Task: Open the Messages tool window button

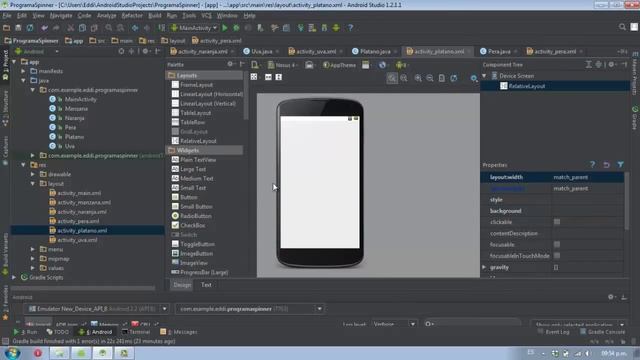Action: pos(179,332)
